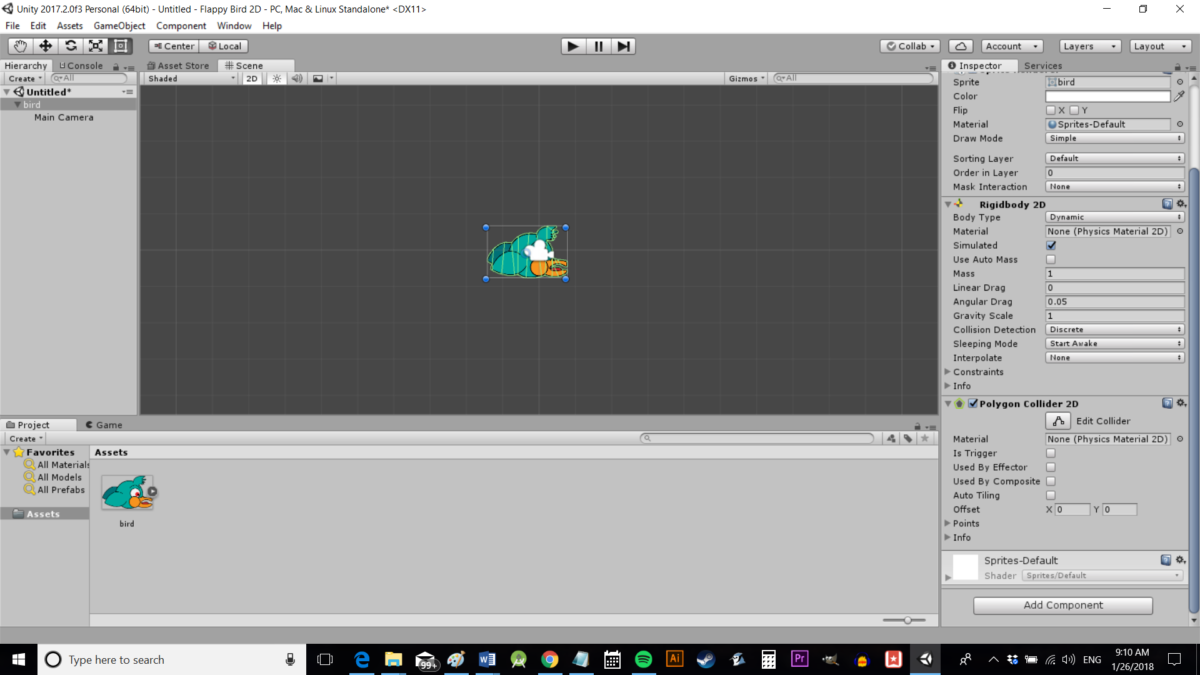Mute Scene view audio
This screenshot has height=675, width=1200.
click(x=296, y=78)
